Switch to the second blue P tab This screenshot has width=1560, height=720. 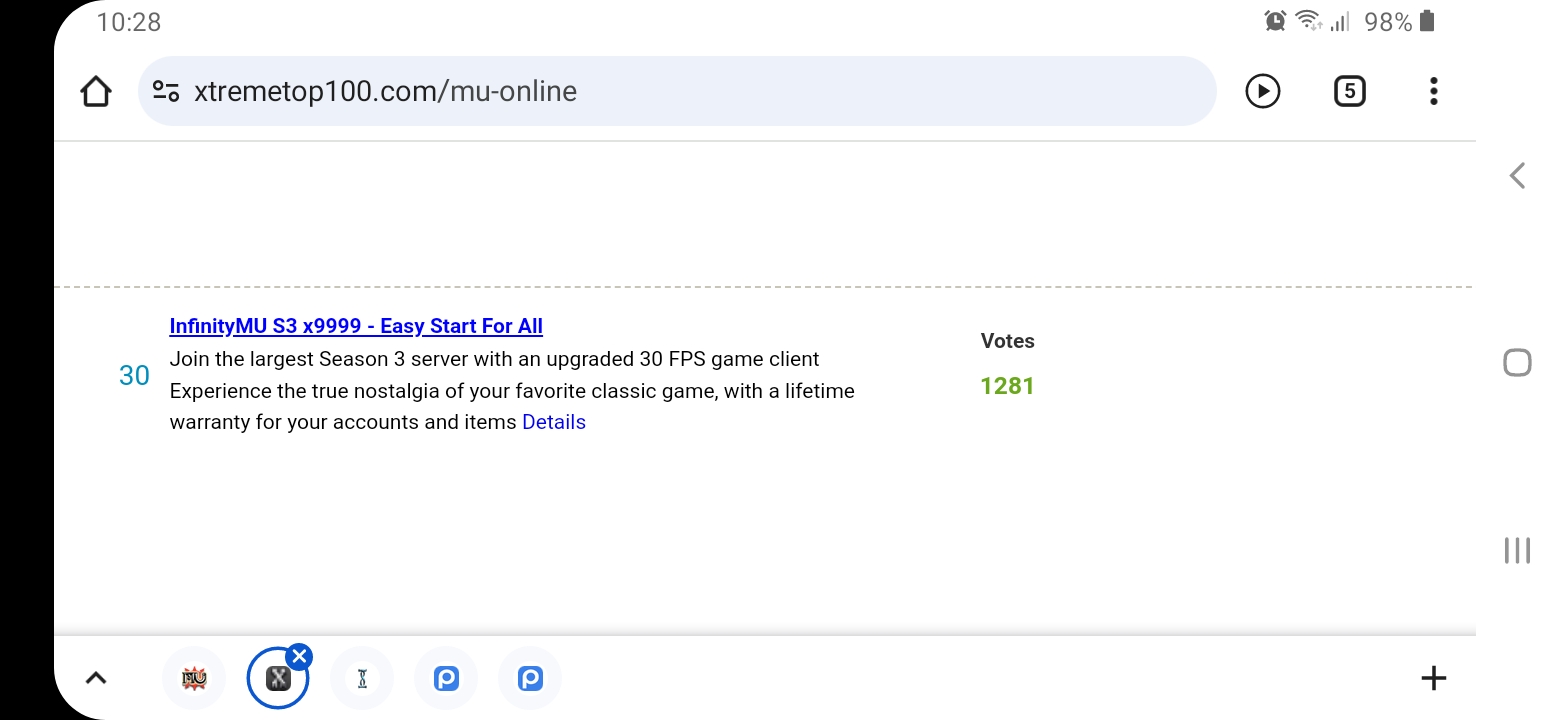pyautogui.click(x=530, y=678)
